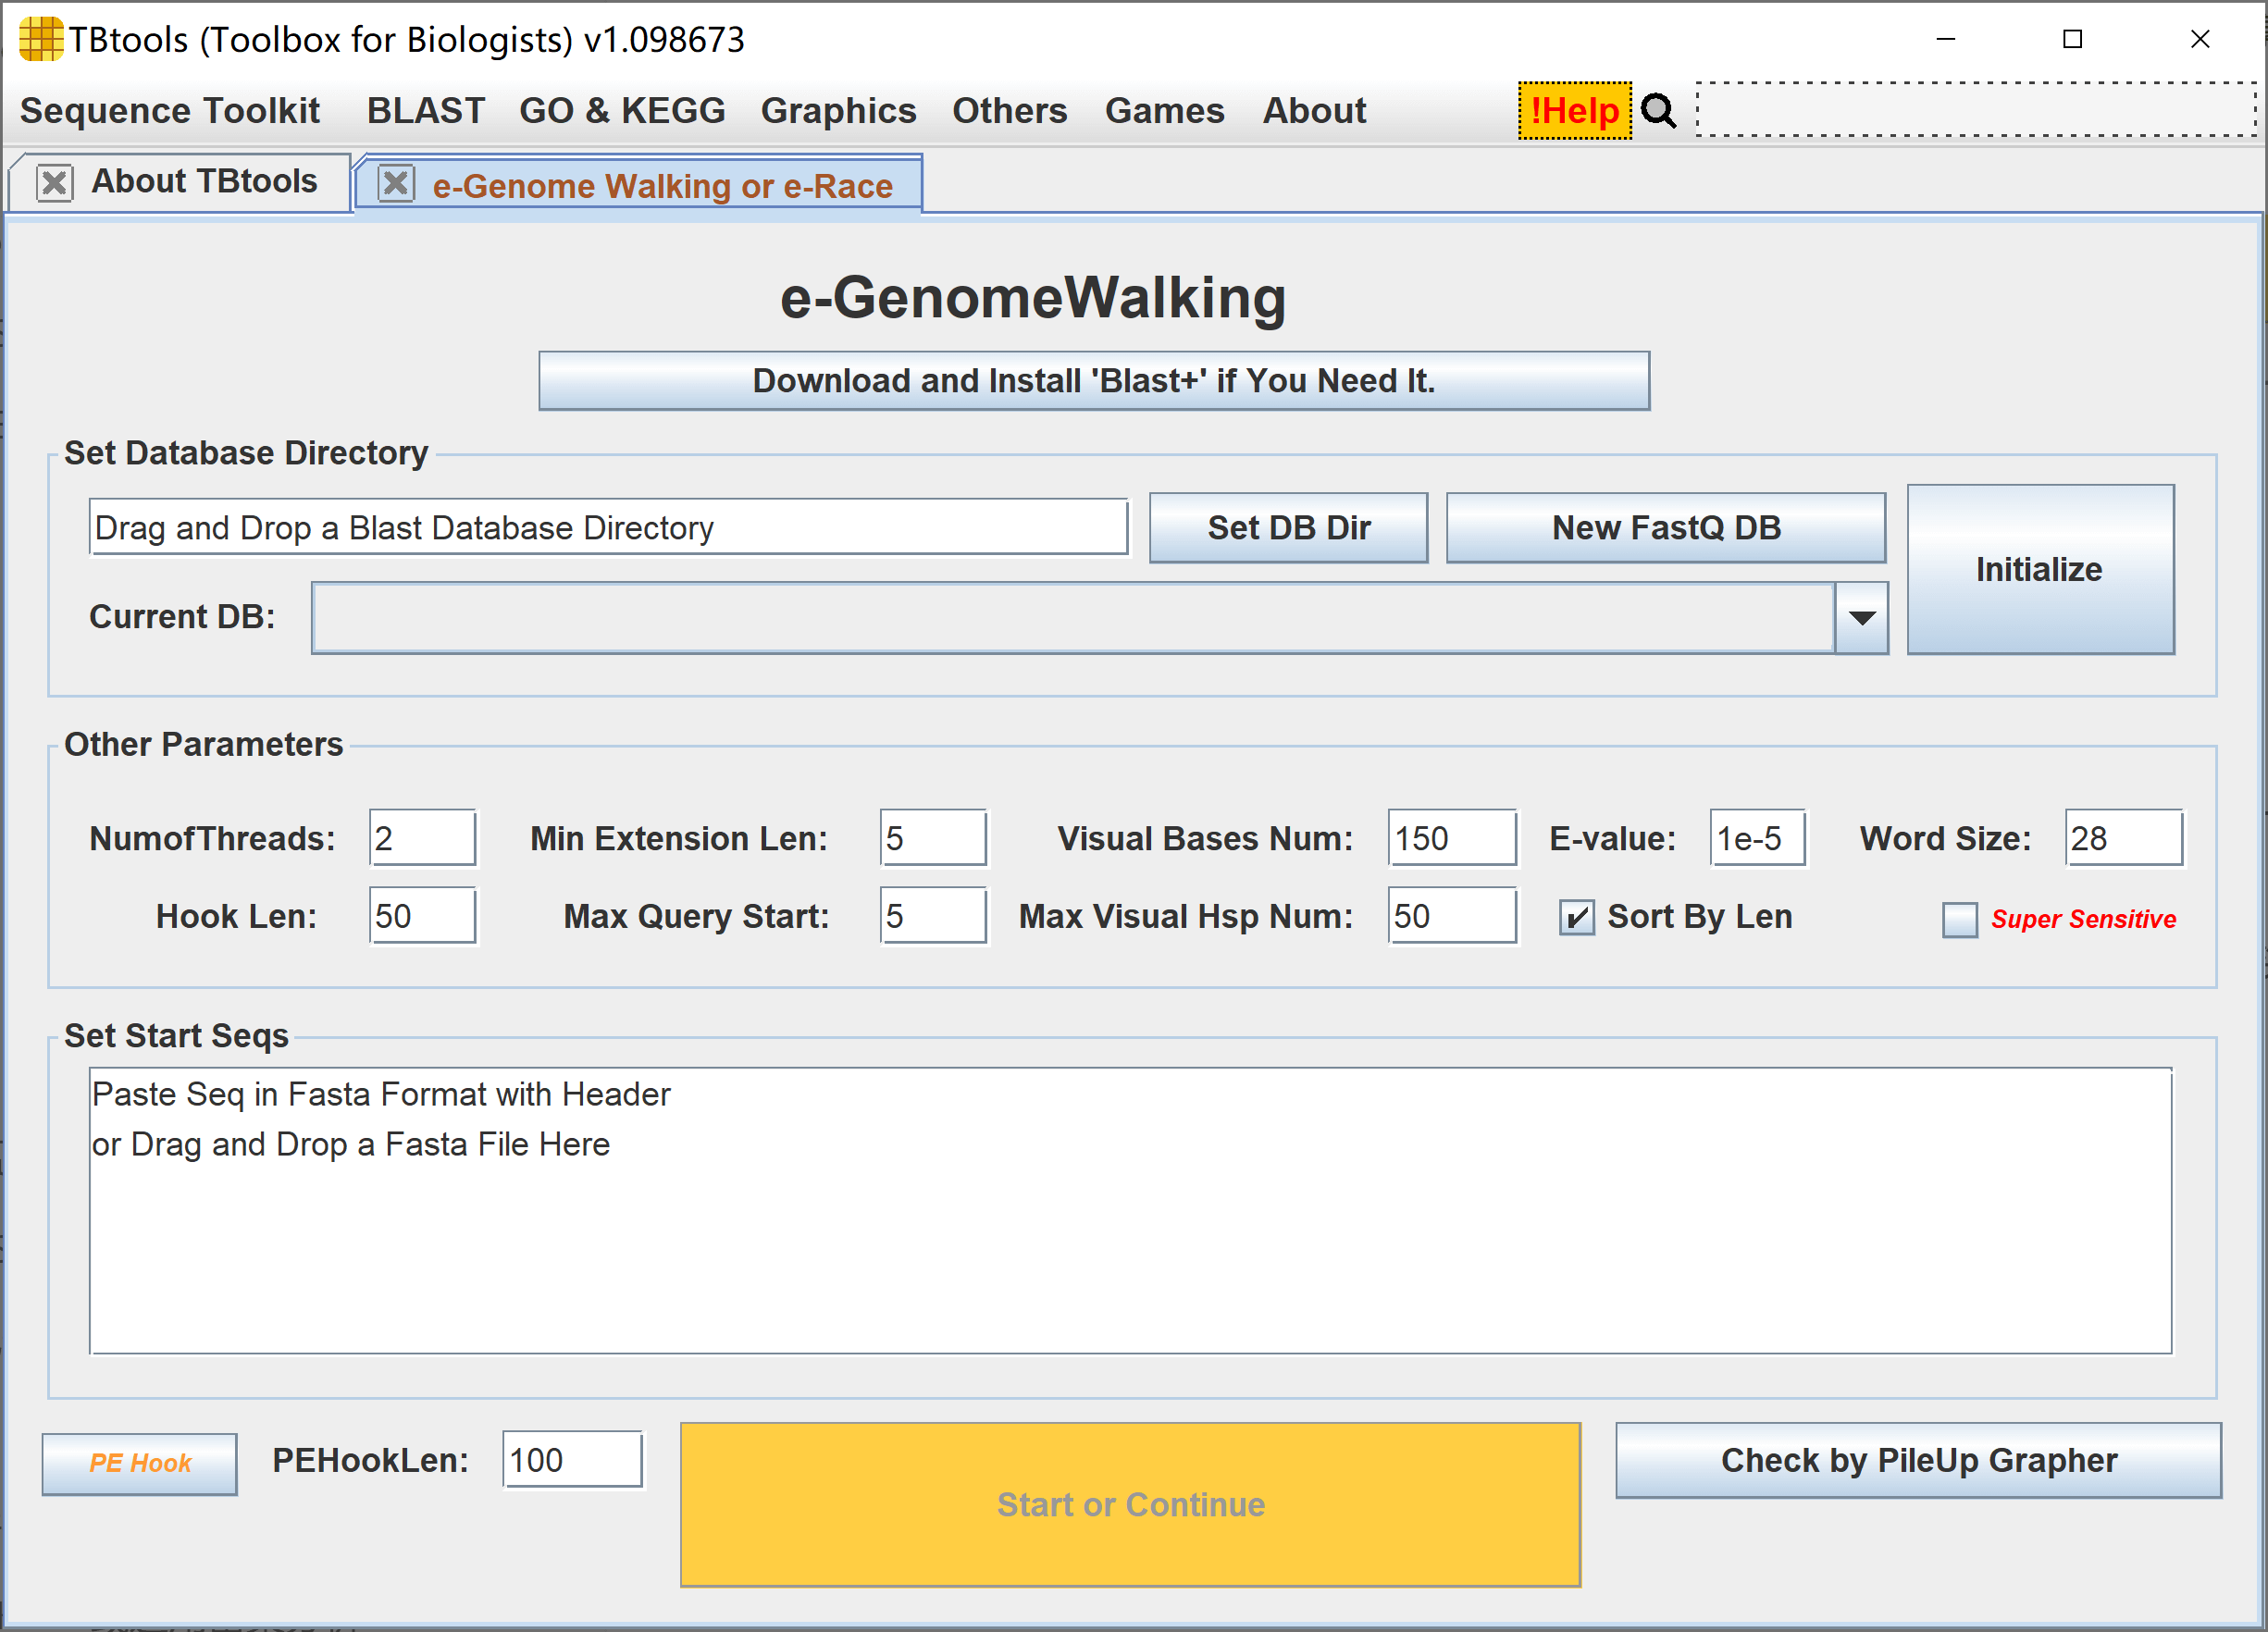Screen dimensions: 2268x1632
Task: Click Download and Install Blast+ button
Action: [1094, 381]
